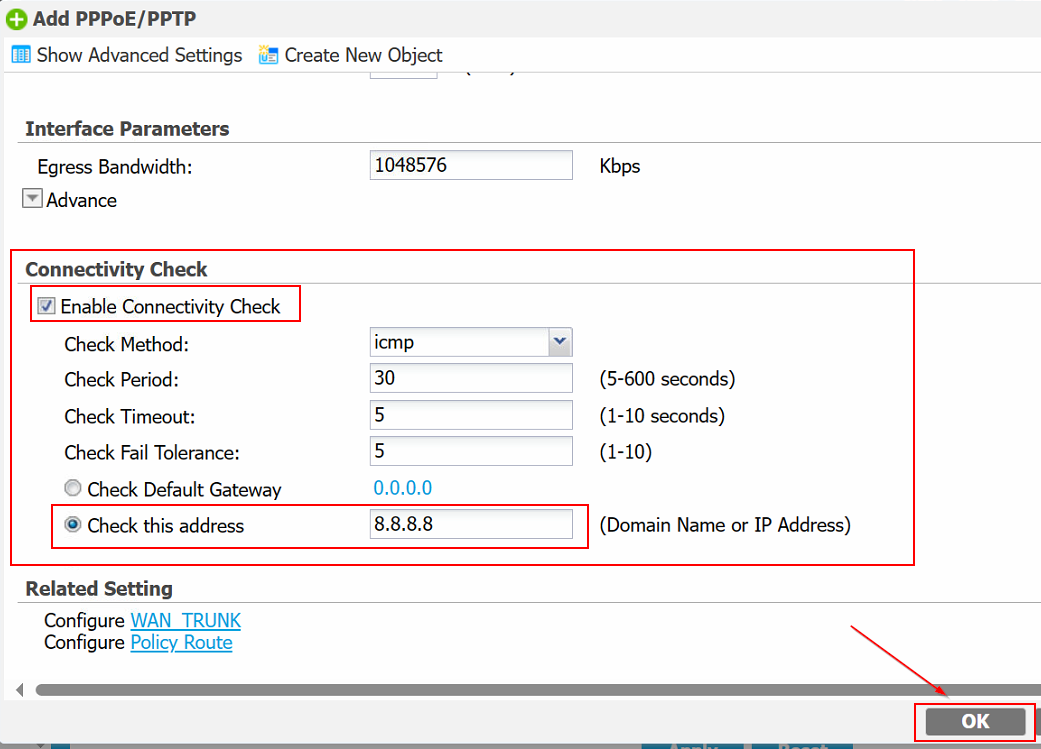Click the Check Period input field
The height and width of the screenshot is (749, 1041).
click(470, 379)
